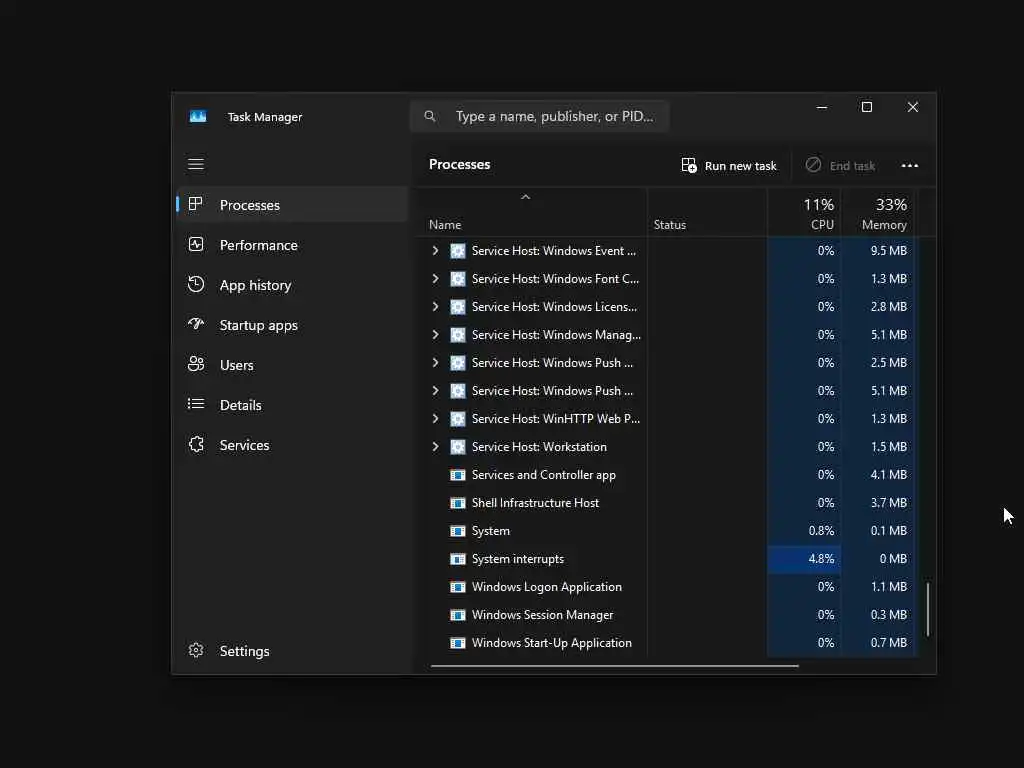
Task: Select the Shell Infrastructure Host row
Action: (667, 503)
